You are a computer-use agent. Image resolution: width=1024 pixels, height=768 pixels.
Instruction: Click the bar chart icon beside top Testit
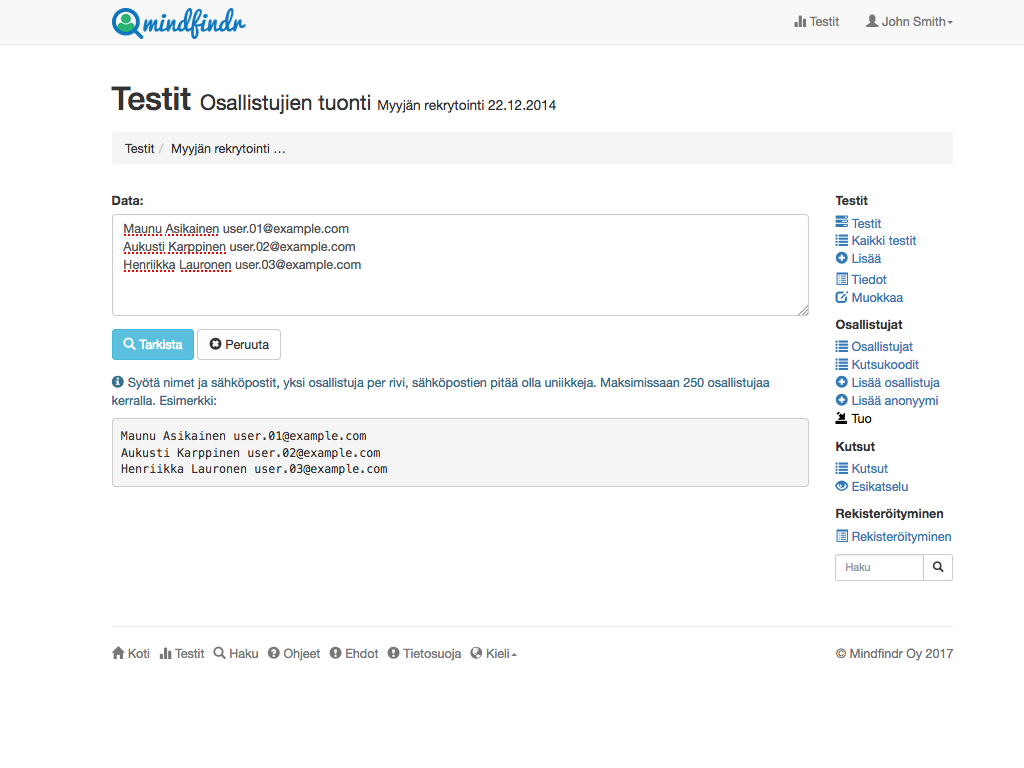pos(800,22)
